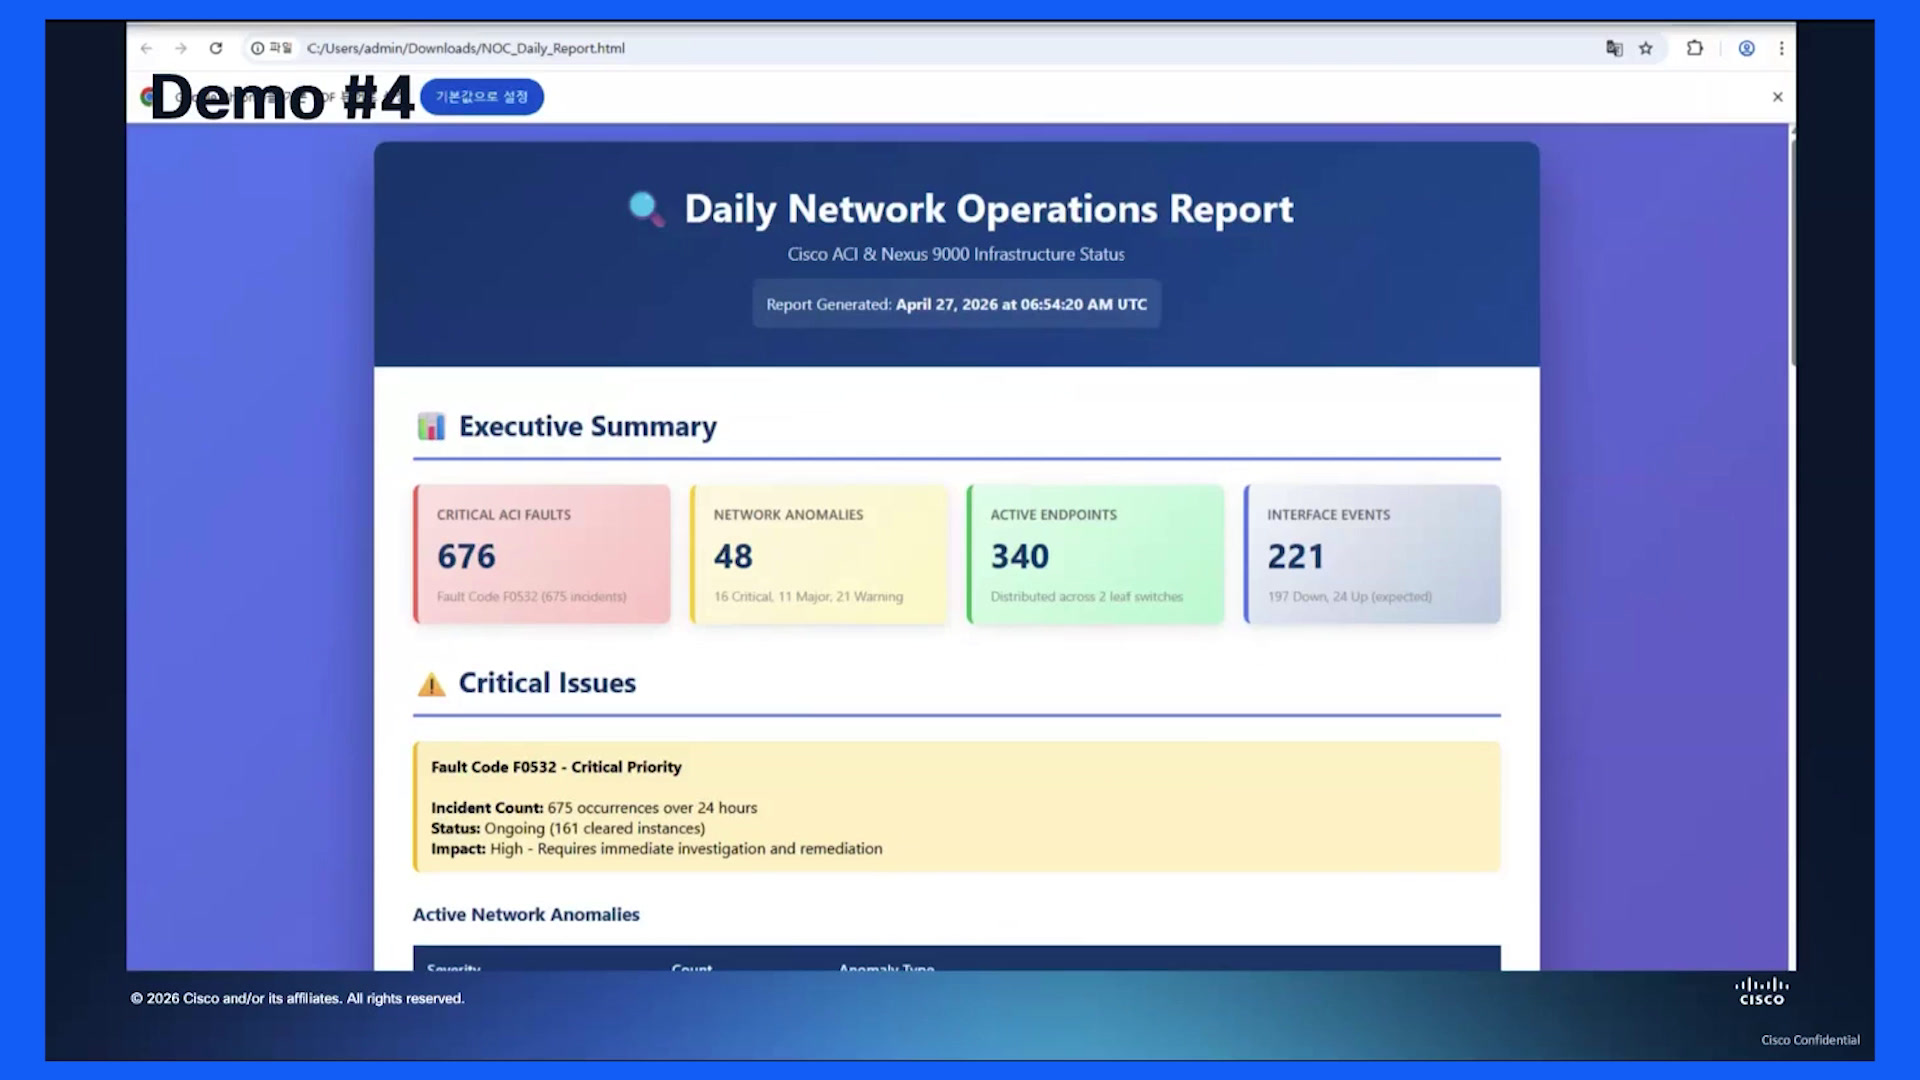Click the 'Impact: High' line
Viewport: 1920px width, 1080px height.
(657, 849)
